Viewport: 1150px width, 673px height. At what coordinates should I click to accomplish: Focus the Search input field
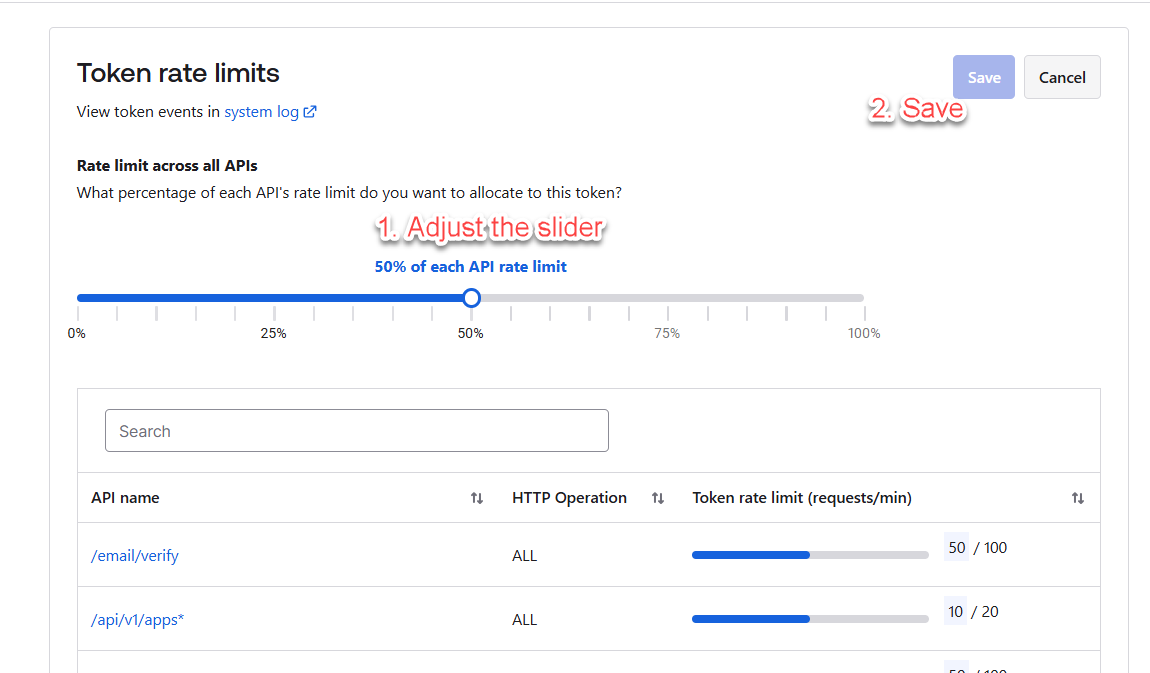pyautogui.click(x=356, y=431)
